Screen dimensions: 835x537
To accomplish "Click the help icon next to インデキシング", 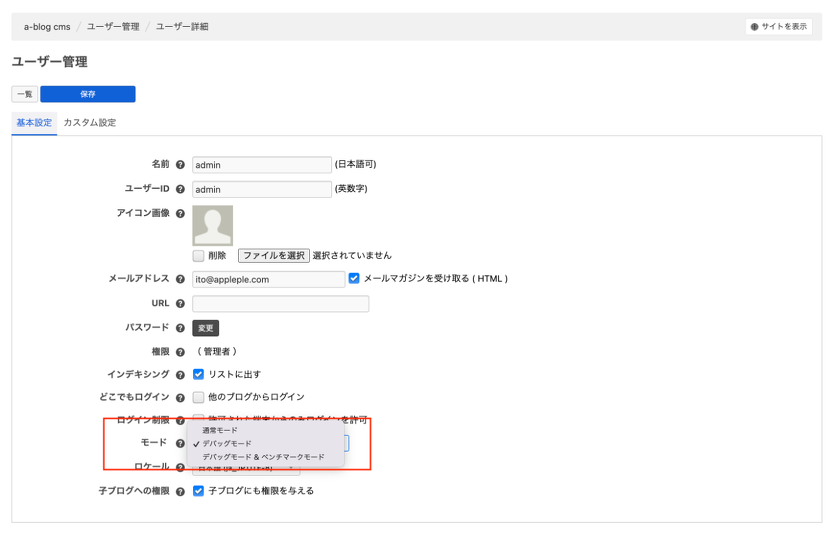I will coord(180,375).
